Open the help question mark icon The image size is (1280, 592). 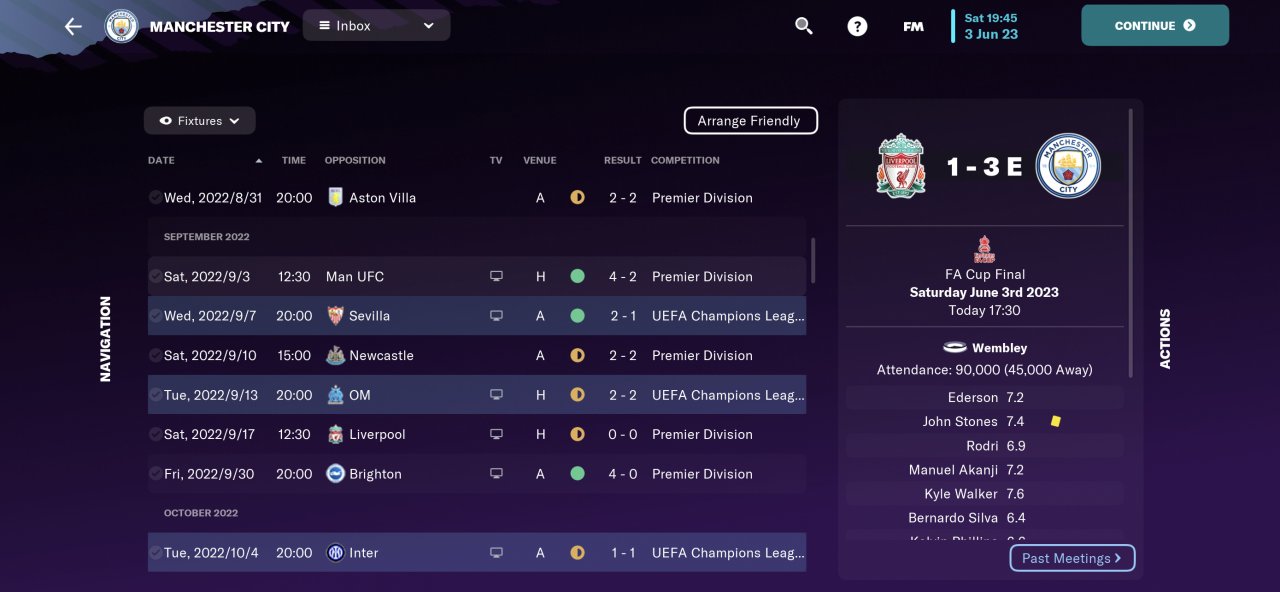click(x=857, y=26)
